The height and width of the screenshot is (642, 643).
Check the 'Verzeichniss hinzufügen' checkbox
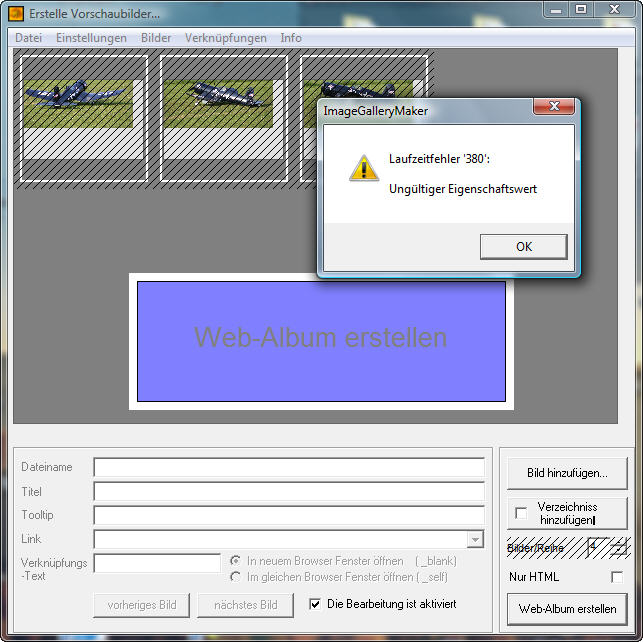[521, 513]
